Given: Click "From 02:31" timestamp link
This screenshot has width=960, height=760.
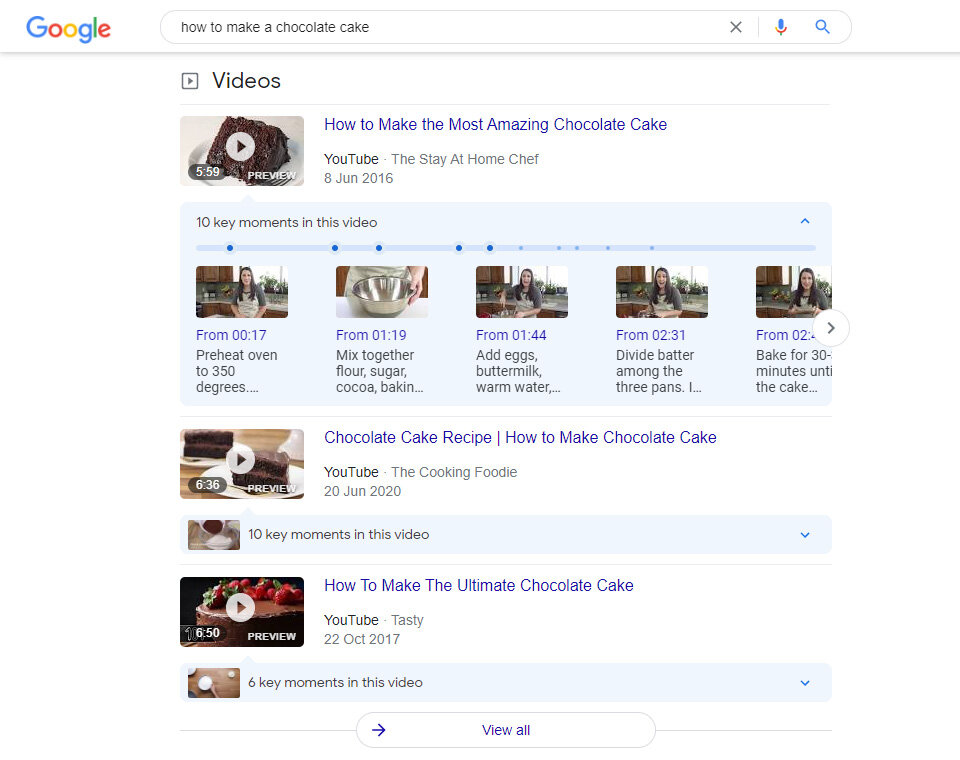Looking at the screenshot, I should pyautogui.click(x=651, y=335).
